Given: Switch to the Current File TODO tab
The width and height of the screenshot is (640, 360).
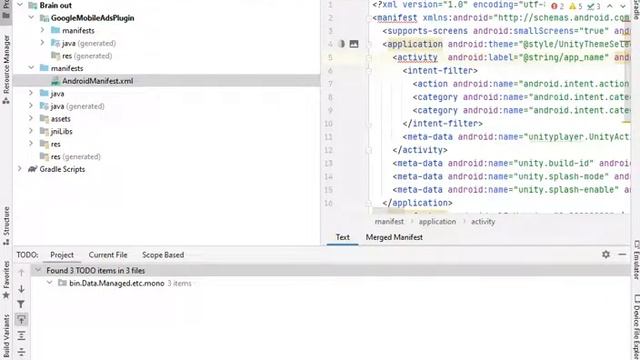Looking at the screenshot, I should [x=108, y=255].
